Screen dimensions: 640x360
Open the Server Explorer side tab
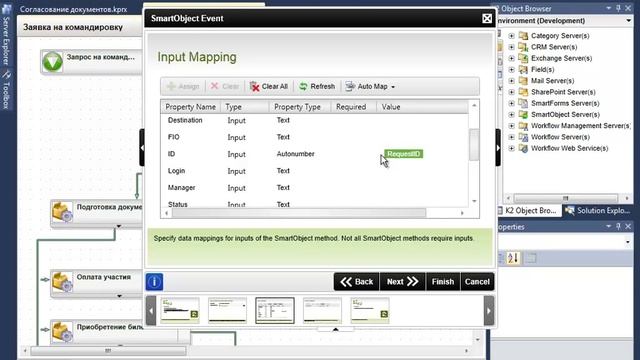(6, 36)
